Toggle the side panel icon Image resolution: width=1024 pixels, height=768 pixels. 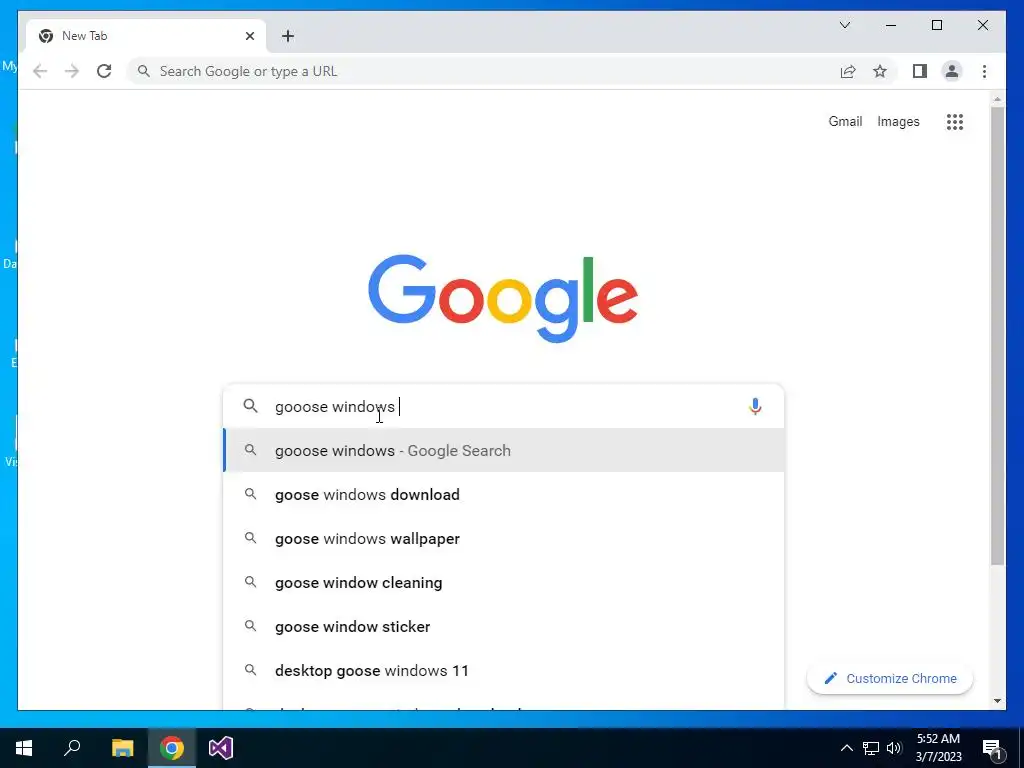coord(920,71)
